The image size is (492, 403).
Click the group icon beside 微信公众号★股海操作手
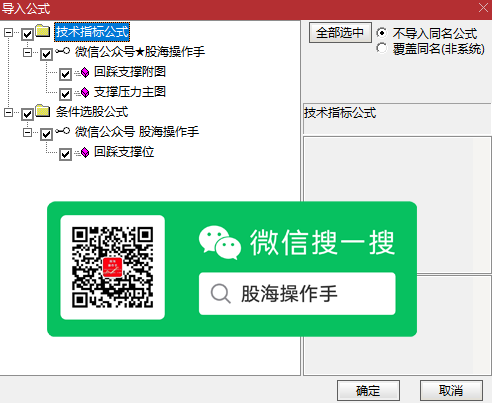coord(62,51)
